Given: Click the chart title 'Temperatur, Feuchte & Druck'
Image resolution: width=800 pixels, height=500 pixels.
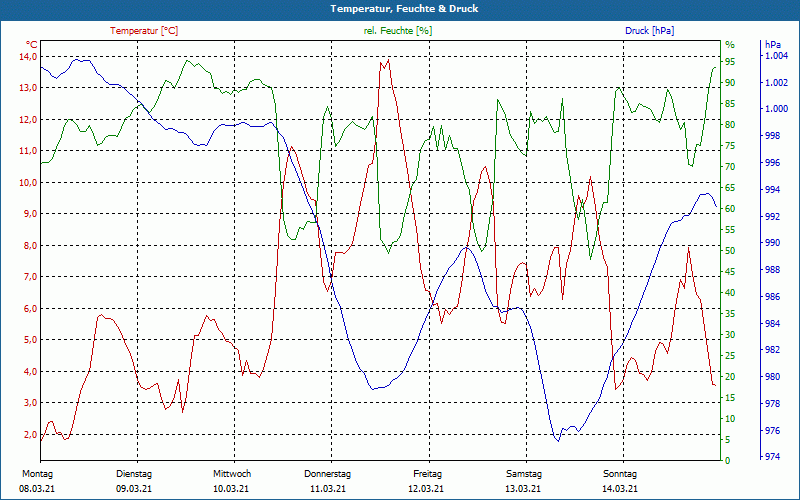Looking at the screenshot, I should pos(404,9).
